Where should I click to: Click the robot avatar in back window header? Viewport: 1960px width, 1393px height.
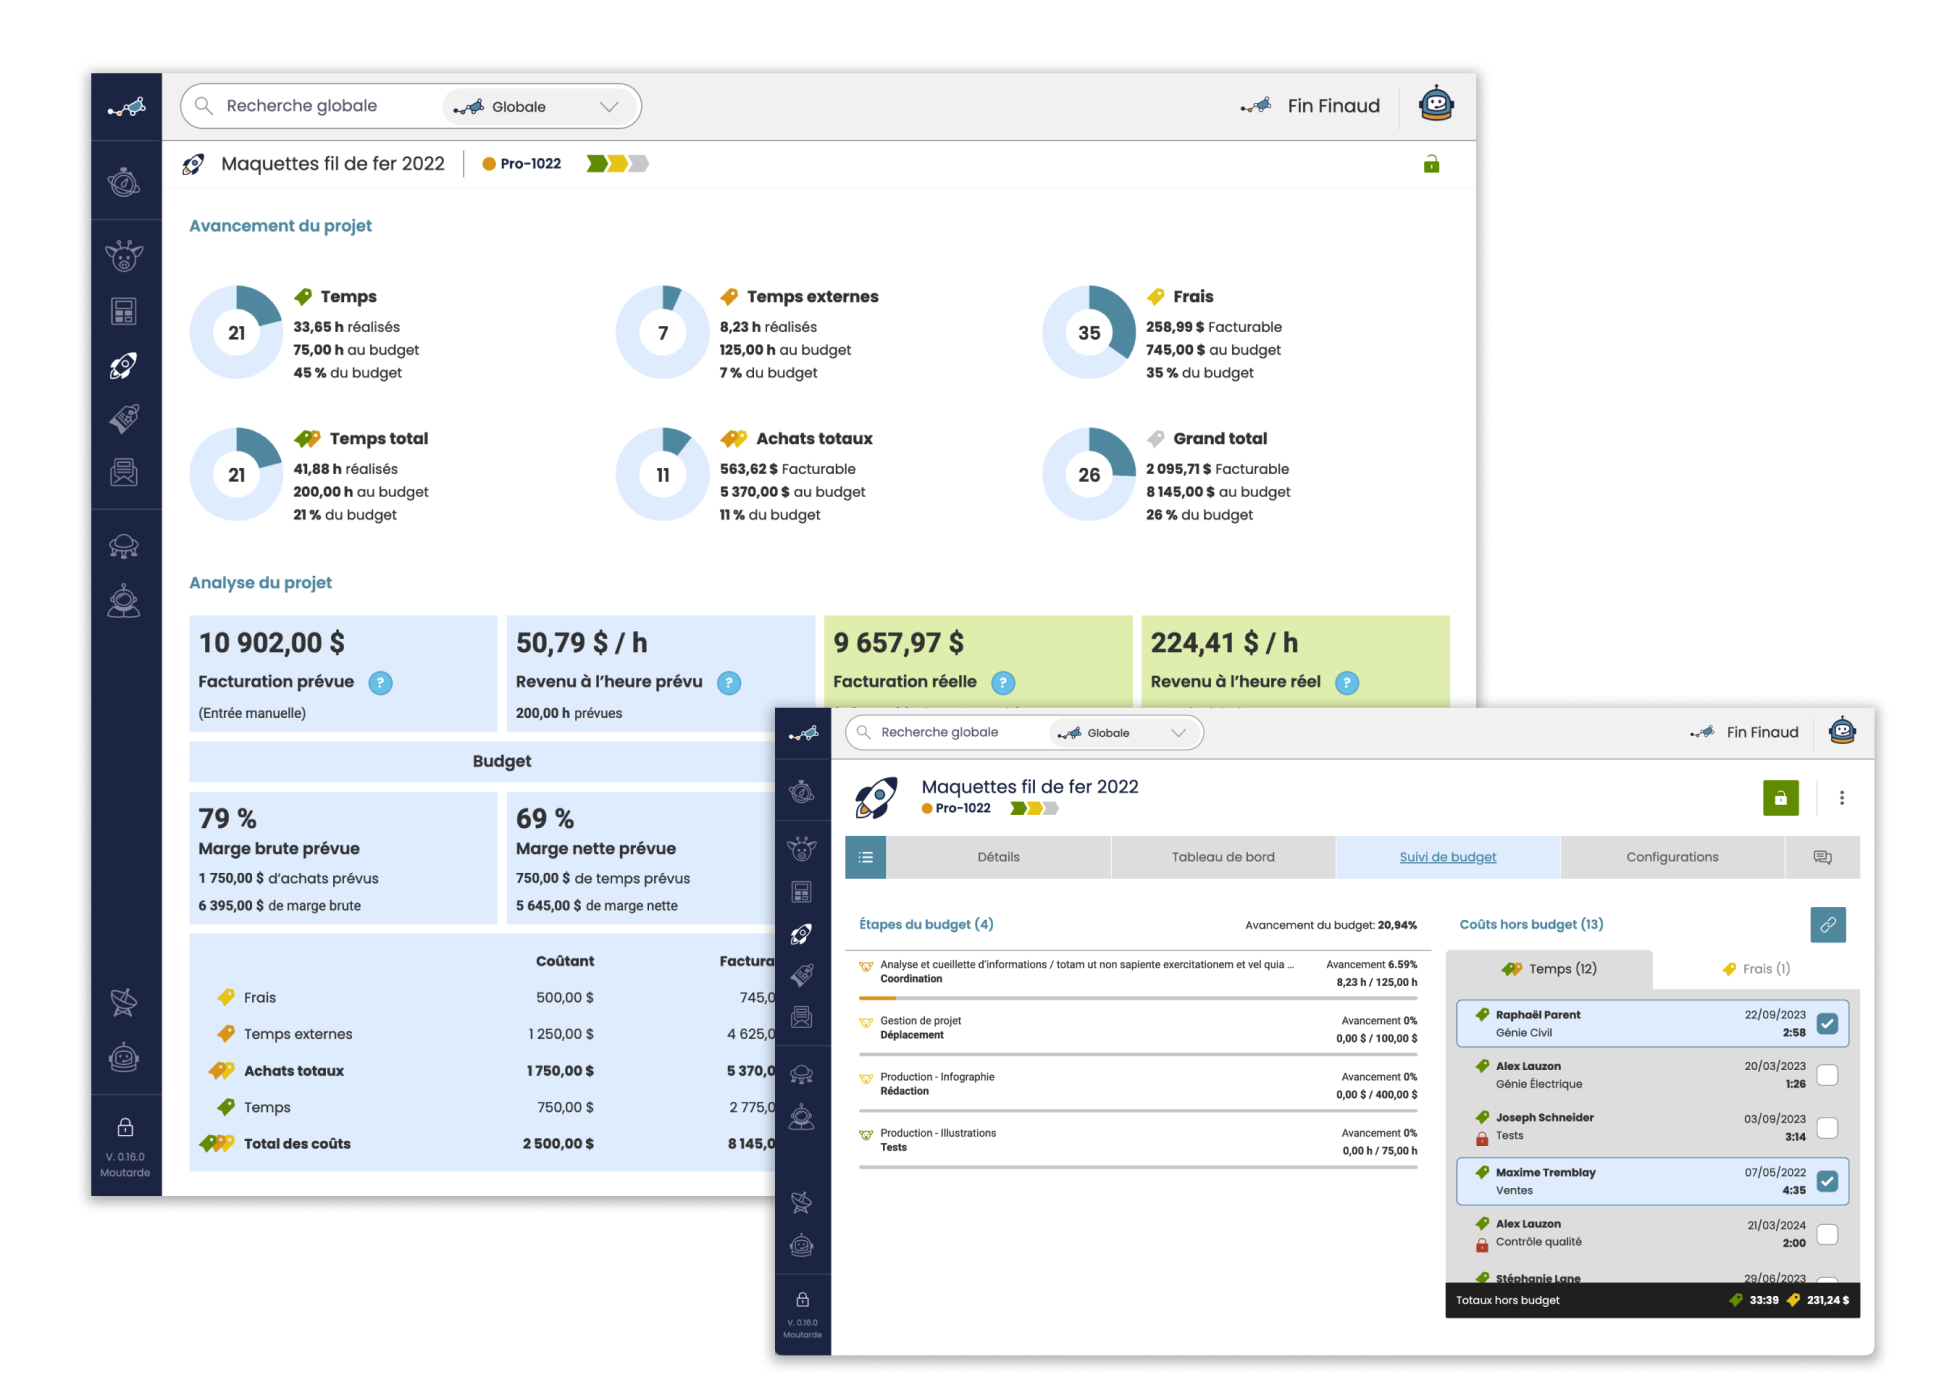[x=1436, y=103]
